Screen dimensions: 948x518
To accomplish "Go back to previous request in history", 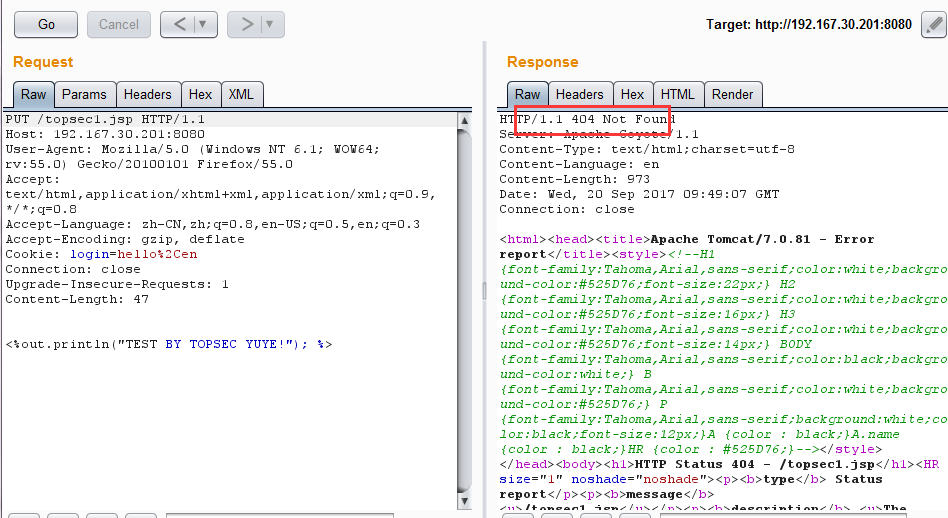I will coord(180,25).
